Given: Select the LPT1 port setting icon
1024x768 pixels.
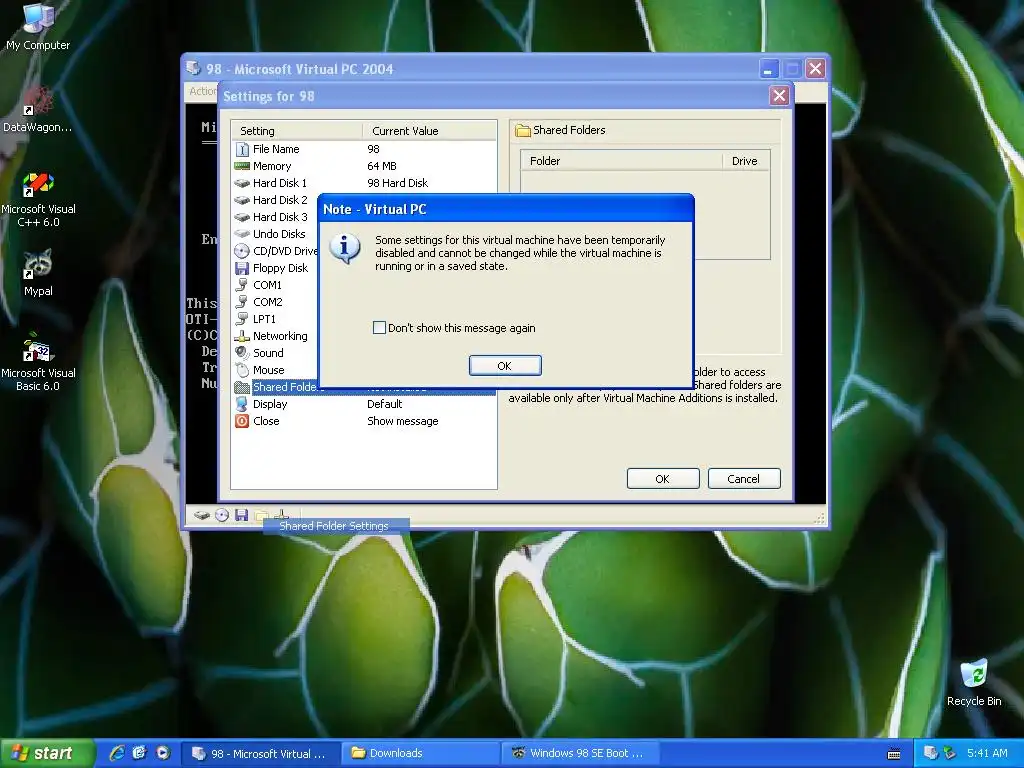Looking at the screenshot, I should coord(242,319).
